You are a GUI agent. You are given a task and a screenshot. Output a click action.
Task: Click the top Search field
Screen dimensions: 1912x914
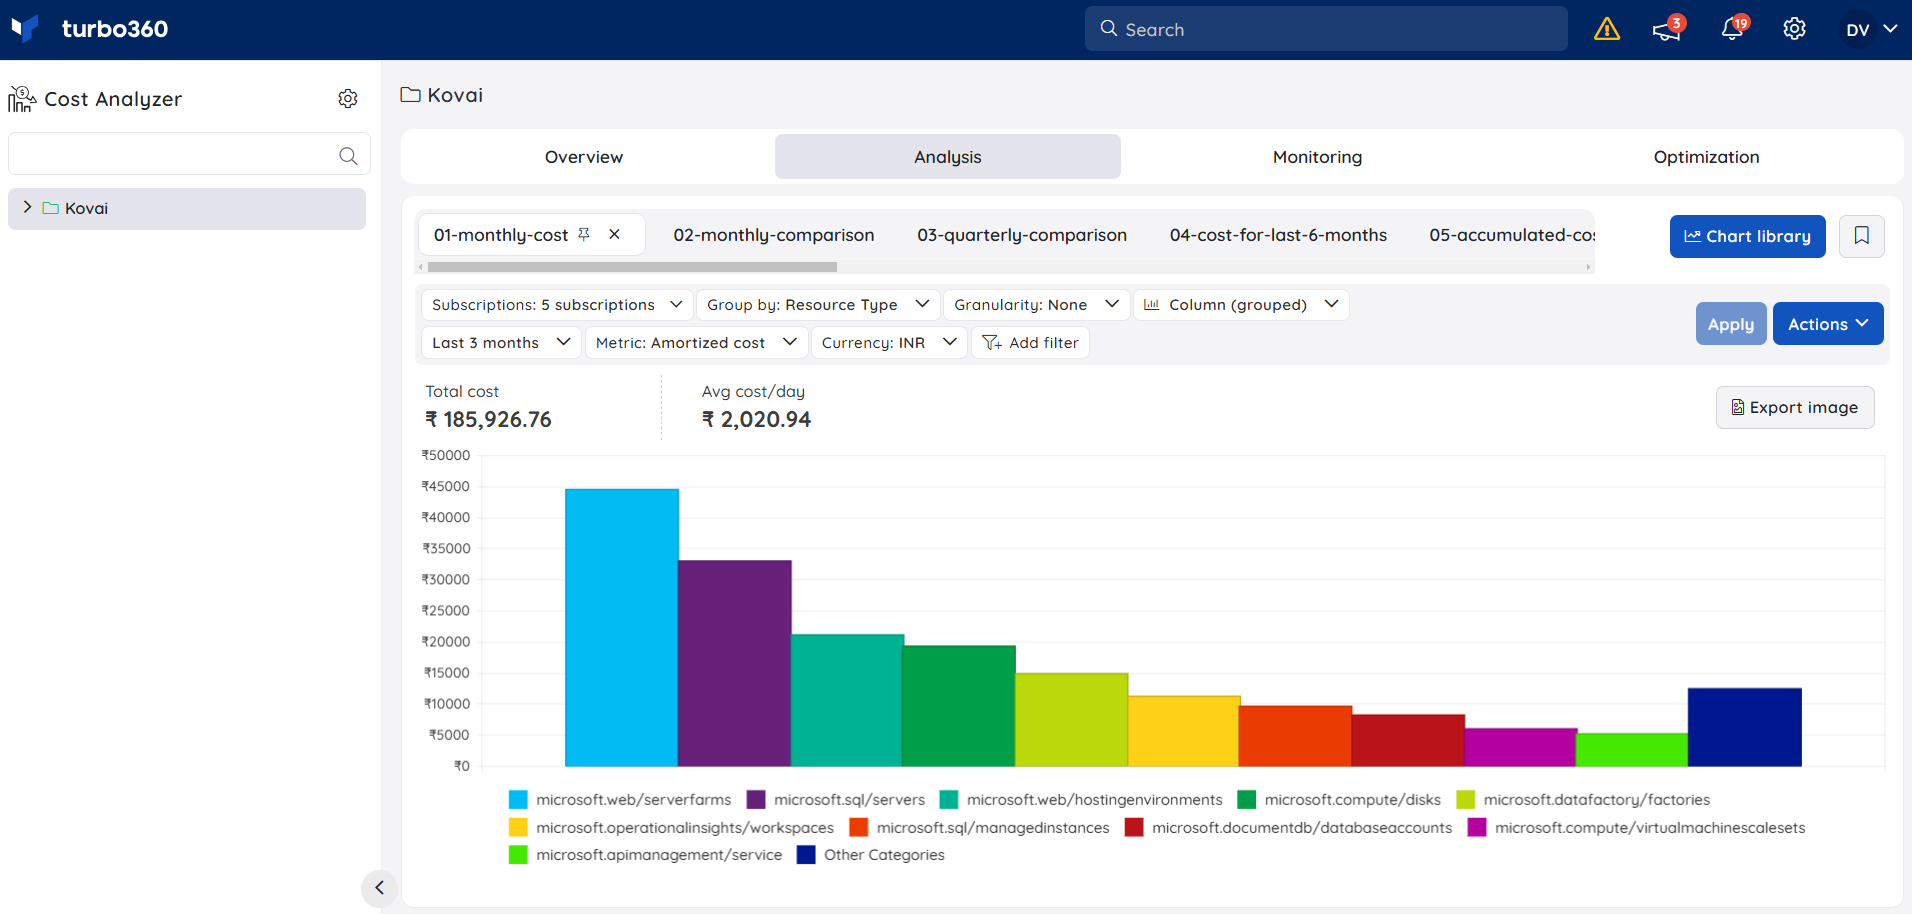click(1326, 29)
